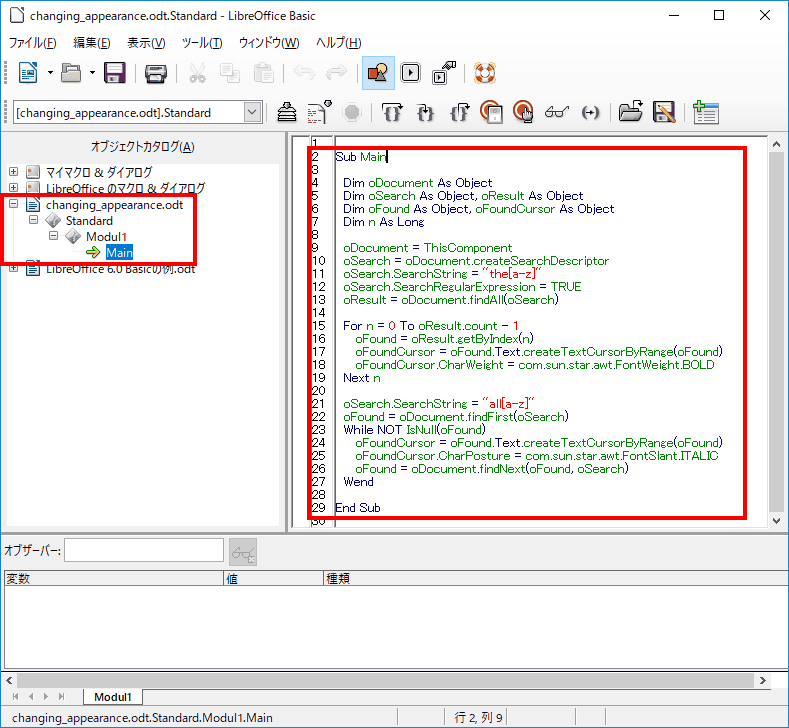Open Manage Breakpoints icon
Screen dimensions: 789x728
click(x=523, y=112)
